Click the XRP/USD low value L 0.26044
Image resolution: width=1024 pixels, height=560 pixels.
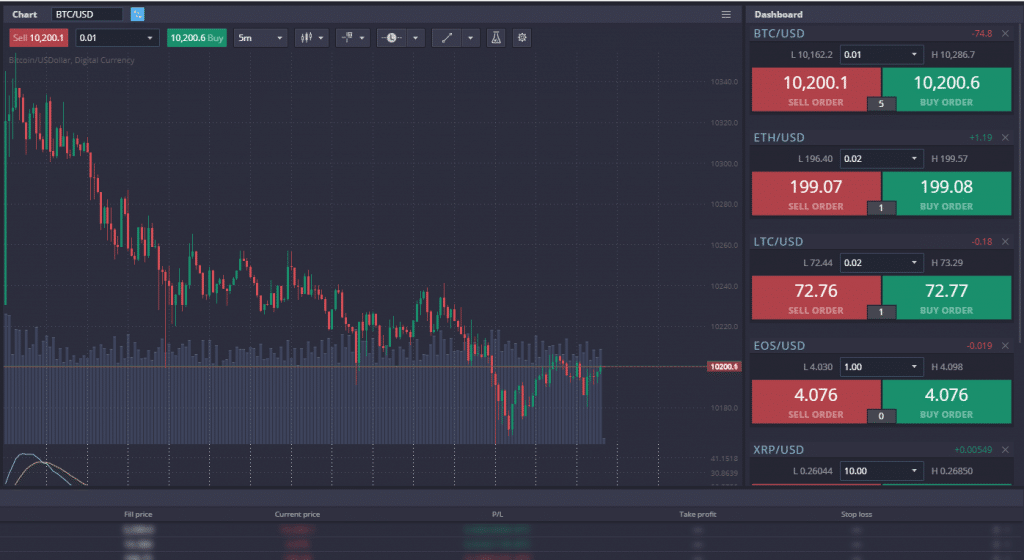pos(813,471)
